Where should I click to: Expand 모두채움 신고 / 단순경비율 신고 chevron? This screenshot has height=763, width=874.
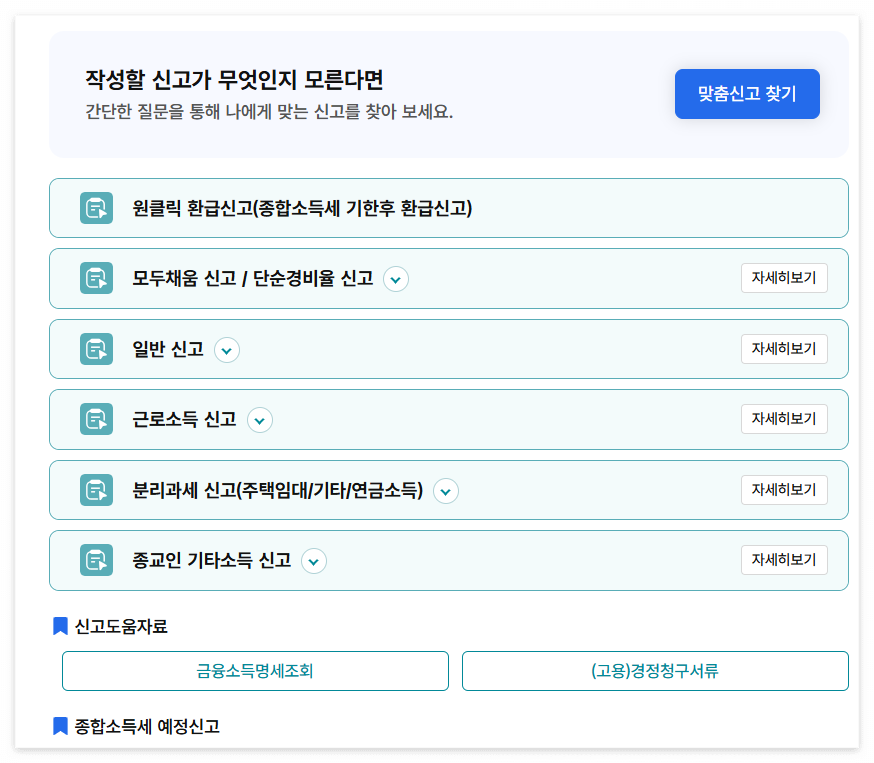396,279
